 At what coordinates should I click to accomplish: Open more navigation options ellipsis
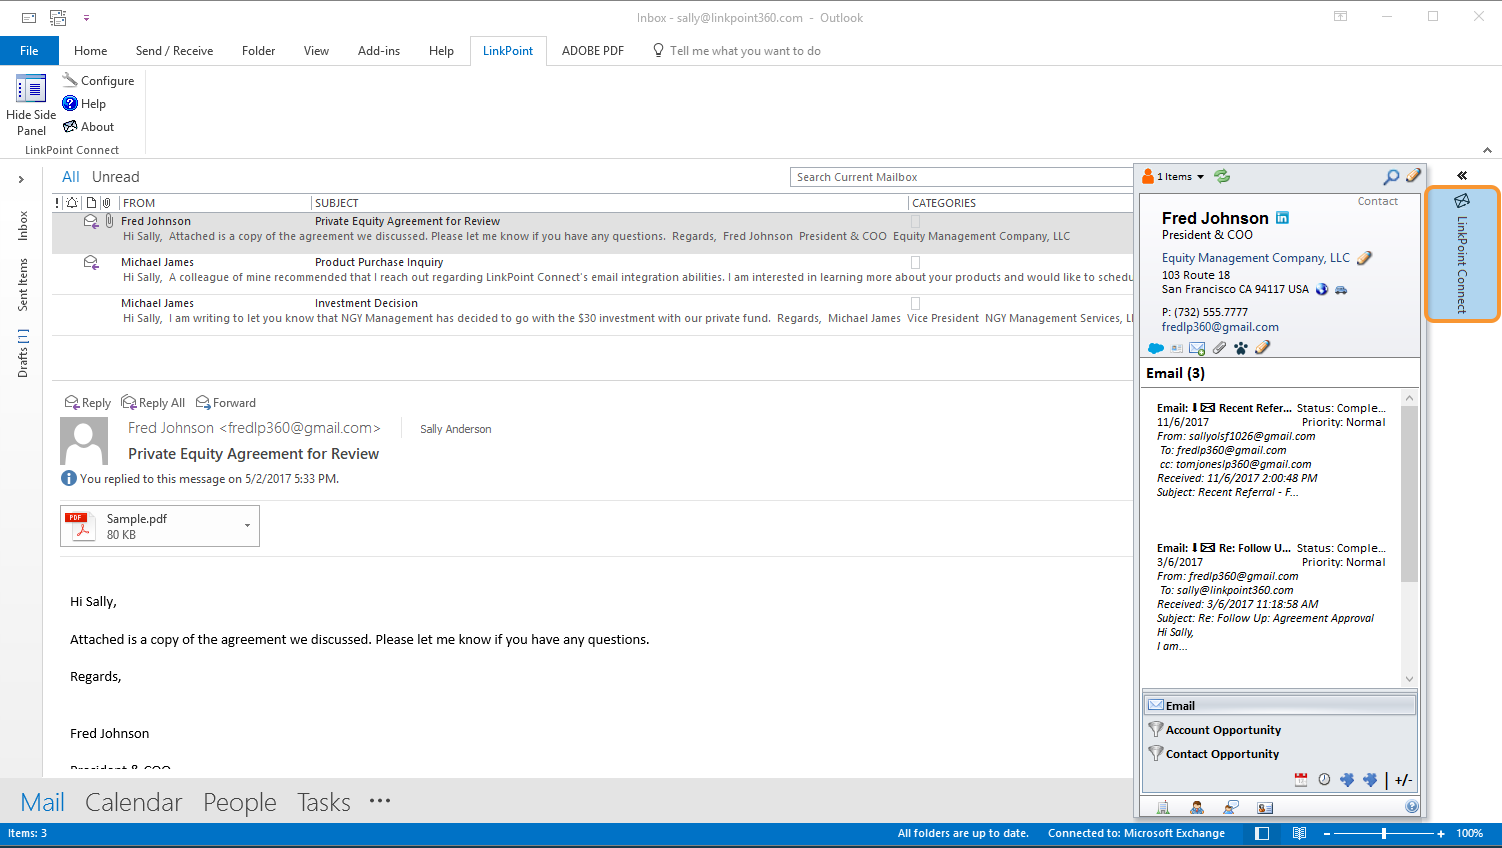(380, 801)
